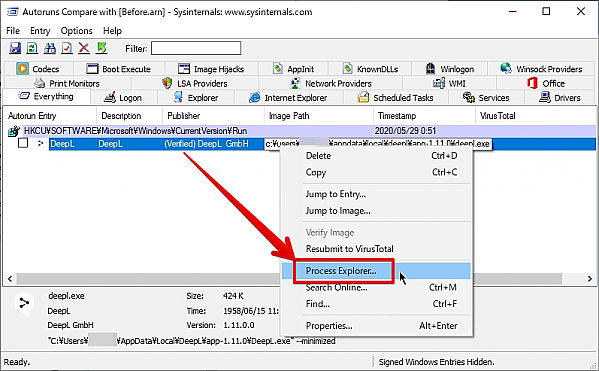Click the Size 424 K value

233,296
